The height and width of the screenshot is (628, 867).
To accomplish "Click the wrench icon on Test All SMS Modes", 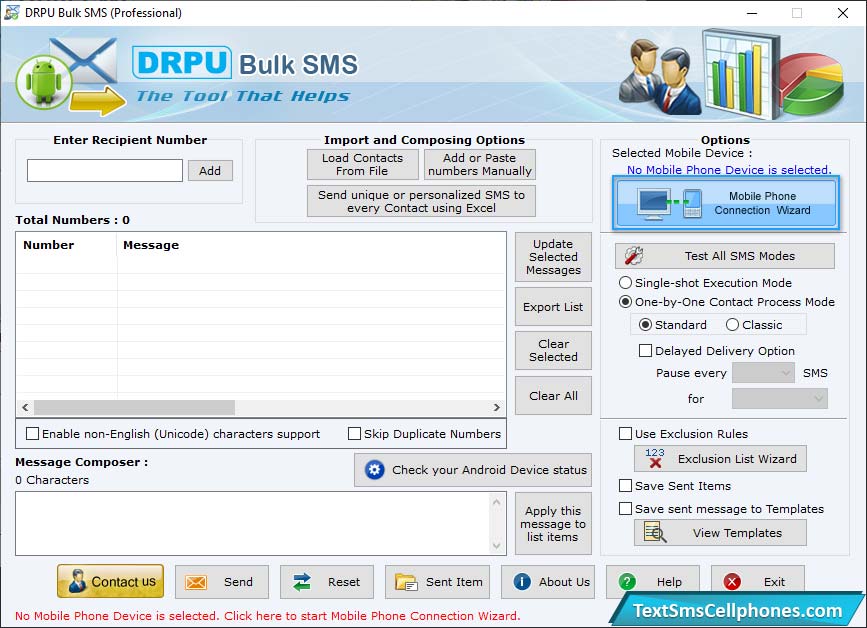I will pos(634,256).
